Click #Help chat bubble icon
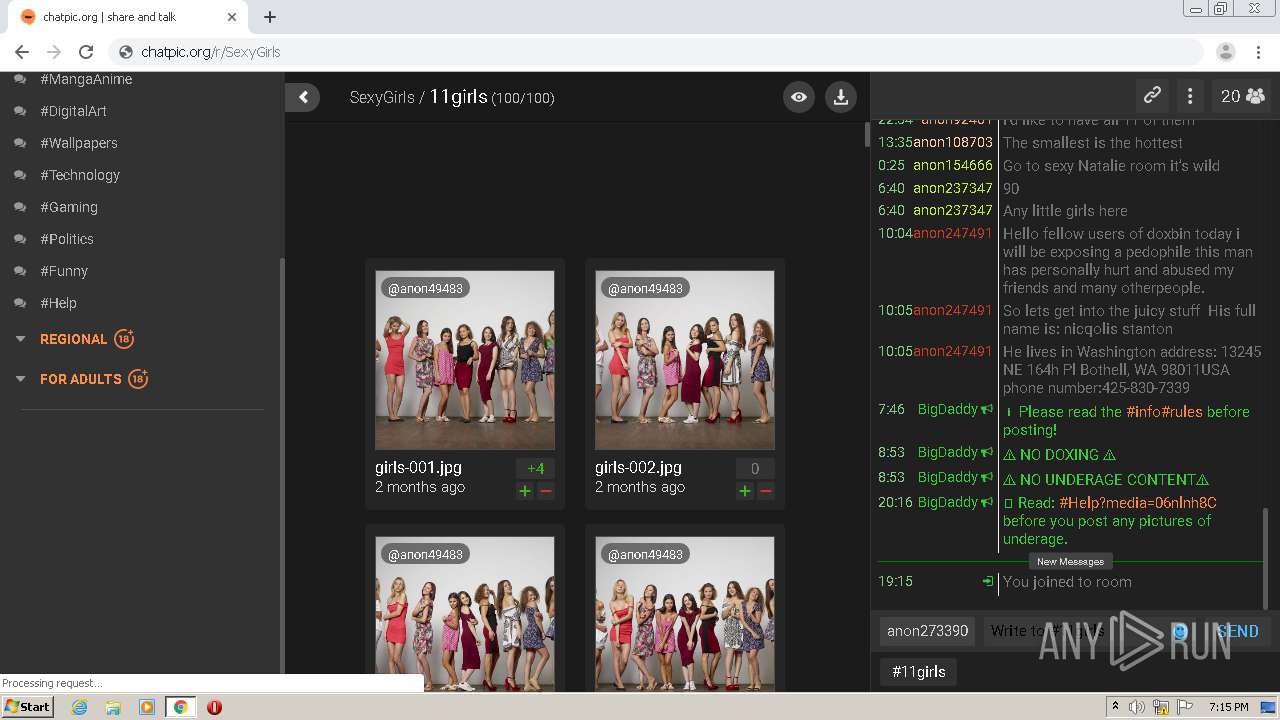 [20, 303]
